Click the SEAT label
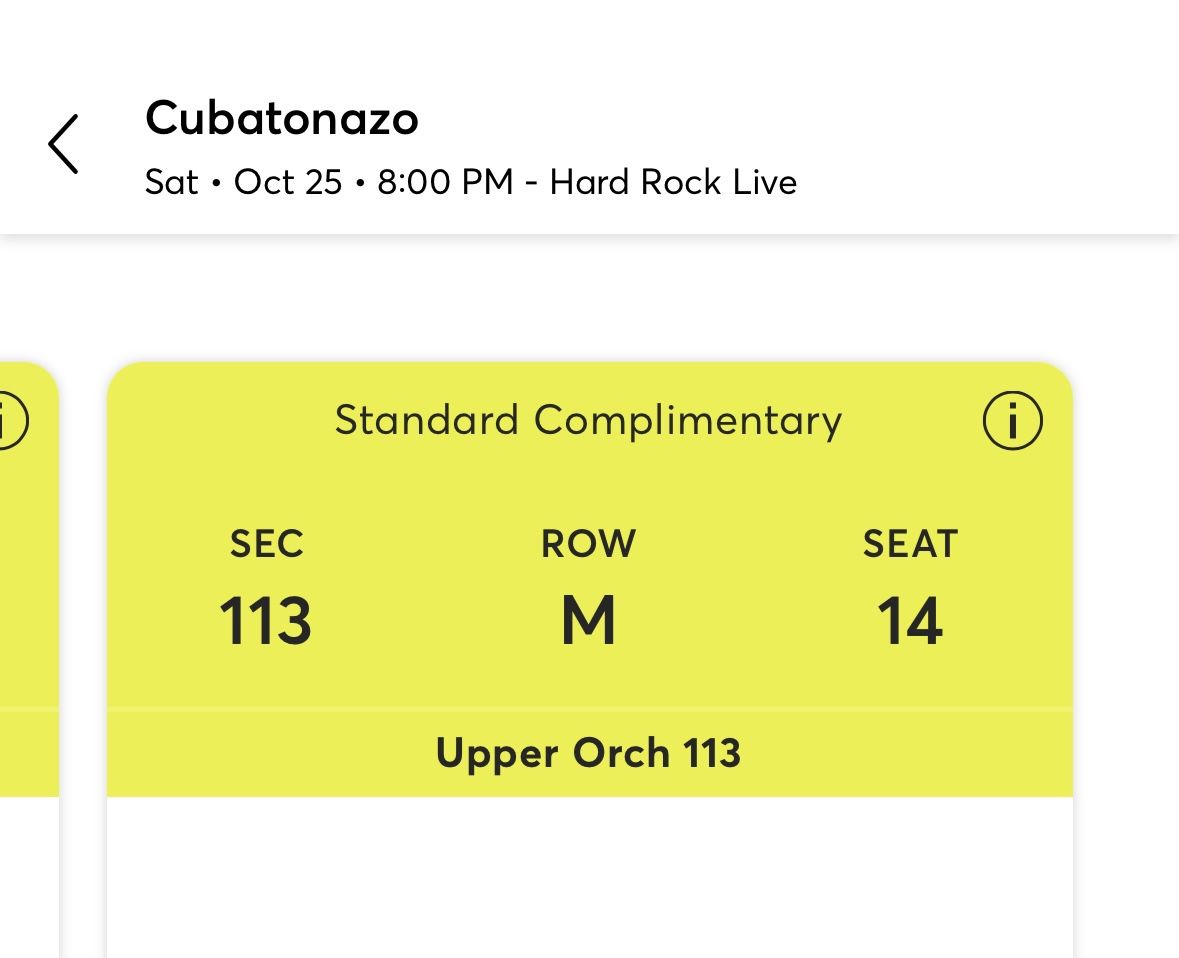This screenshot has height=958, width=1179. (x=910, y=544)
